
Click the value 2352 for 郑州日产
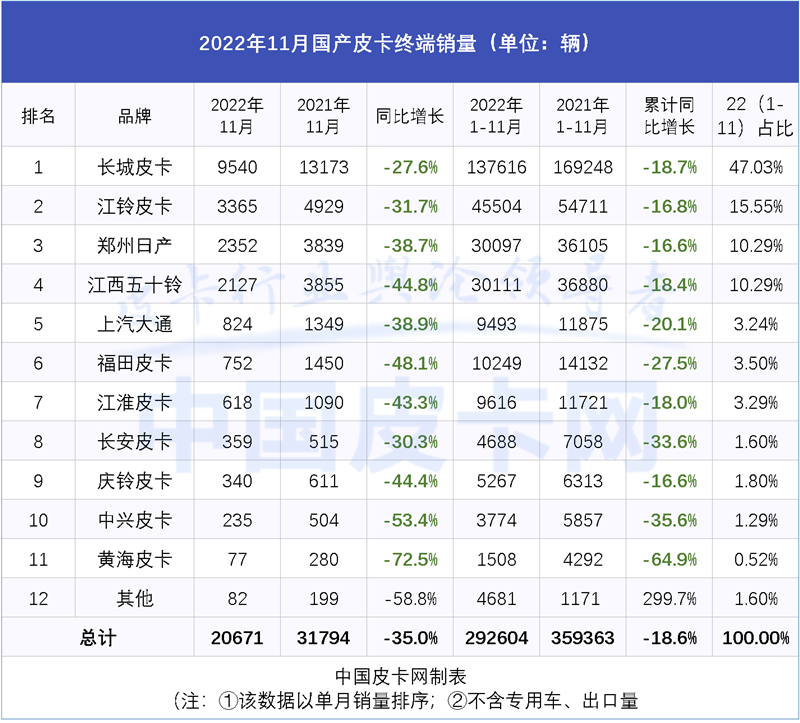pos(237,246)
